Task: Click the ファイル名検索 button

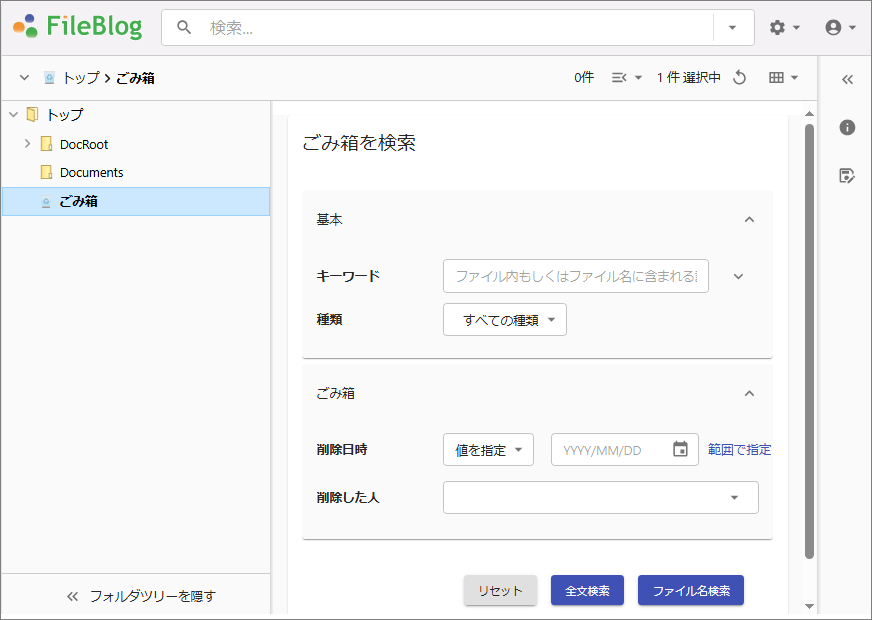Action: tap(691, 591)
